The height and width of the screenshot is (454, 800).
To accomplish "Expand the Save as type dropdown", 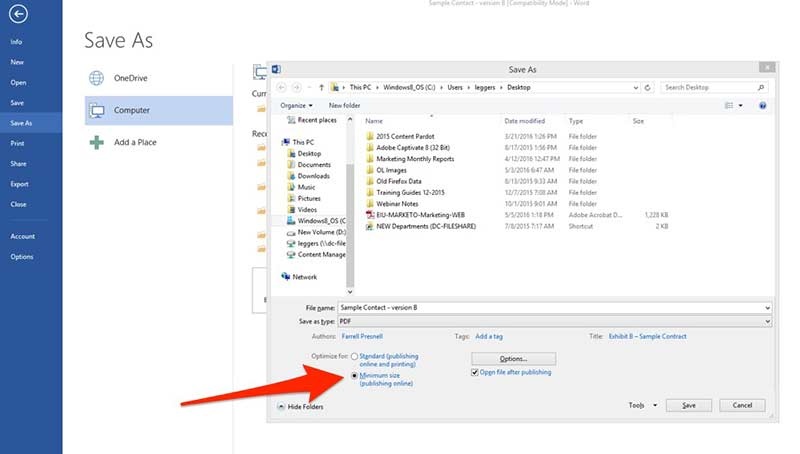I will point(767,321).
